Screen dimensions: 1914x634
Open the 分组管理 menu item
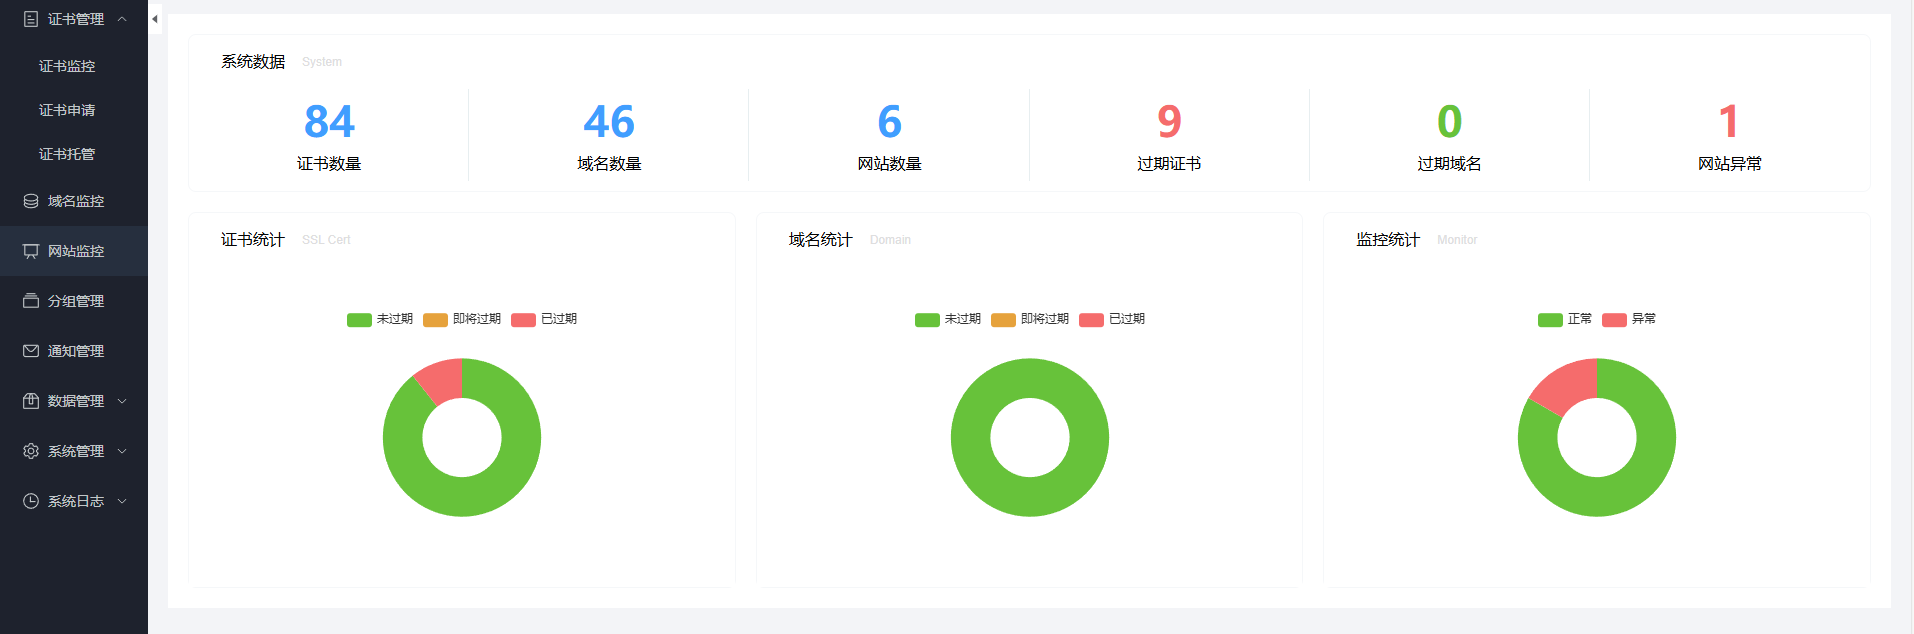click(x=74, y=301)
